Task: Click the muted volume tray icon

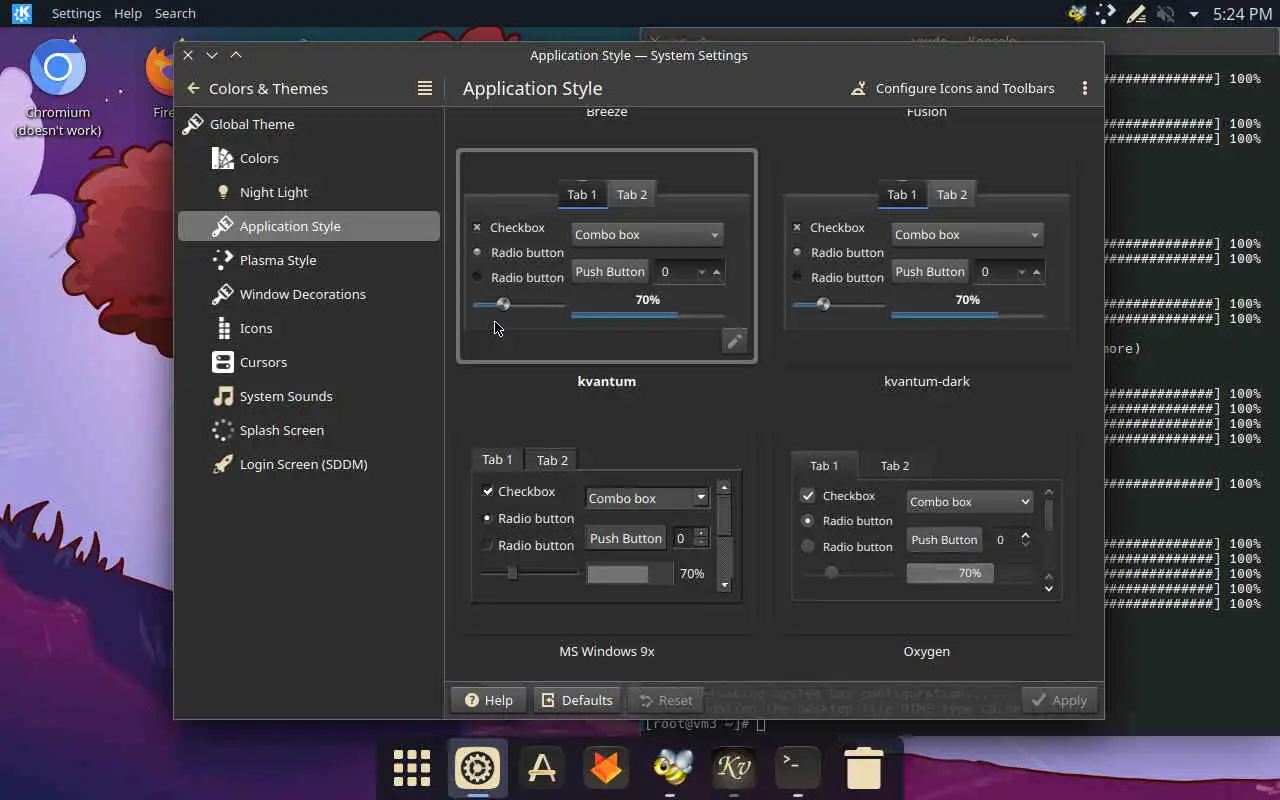Action: [x=1165, y=14]
